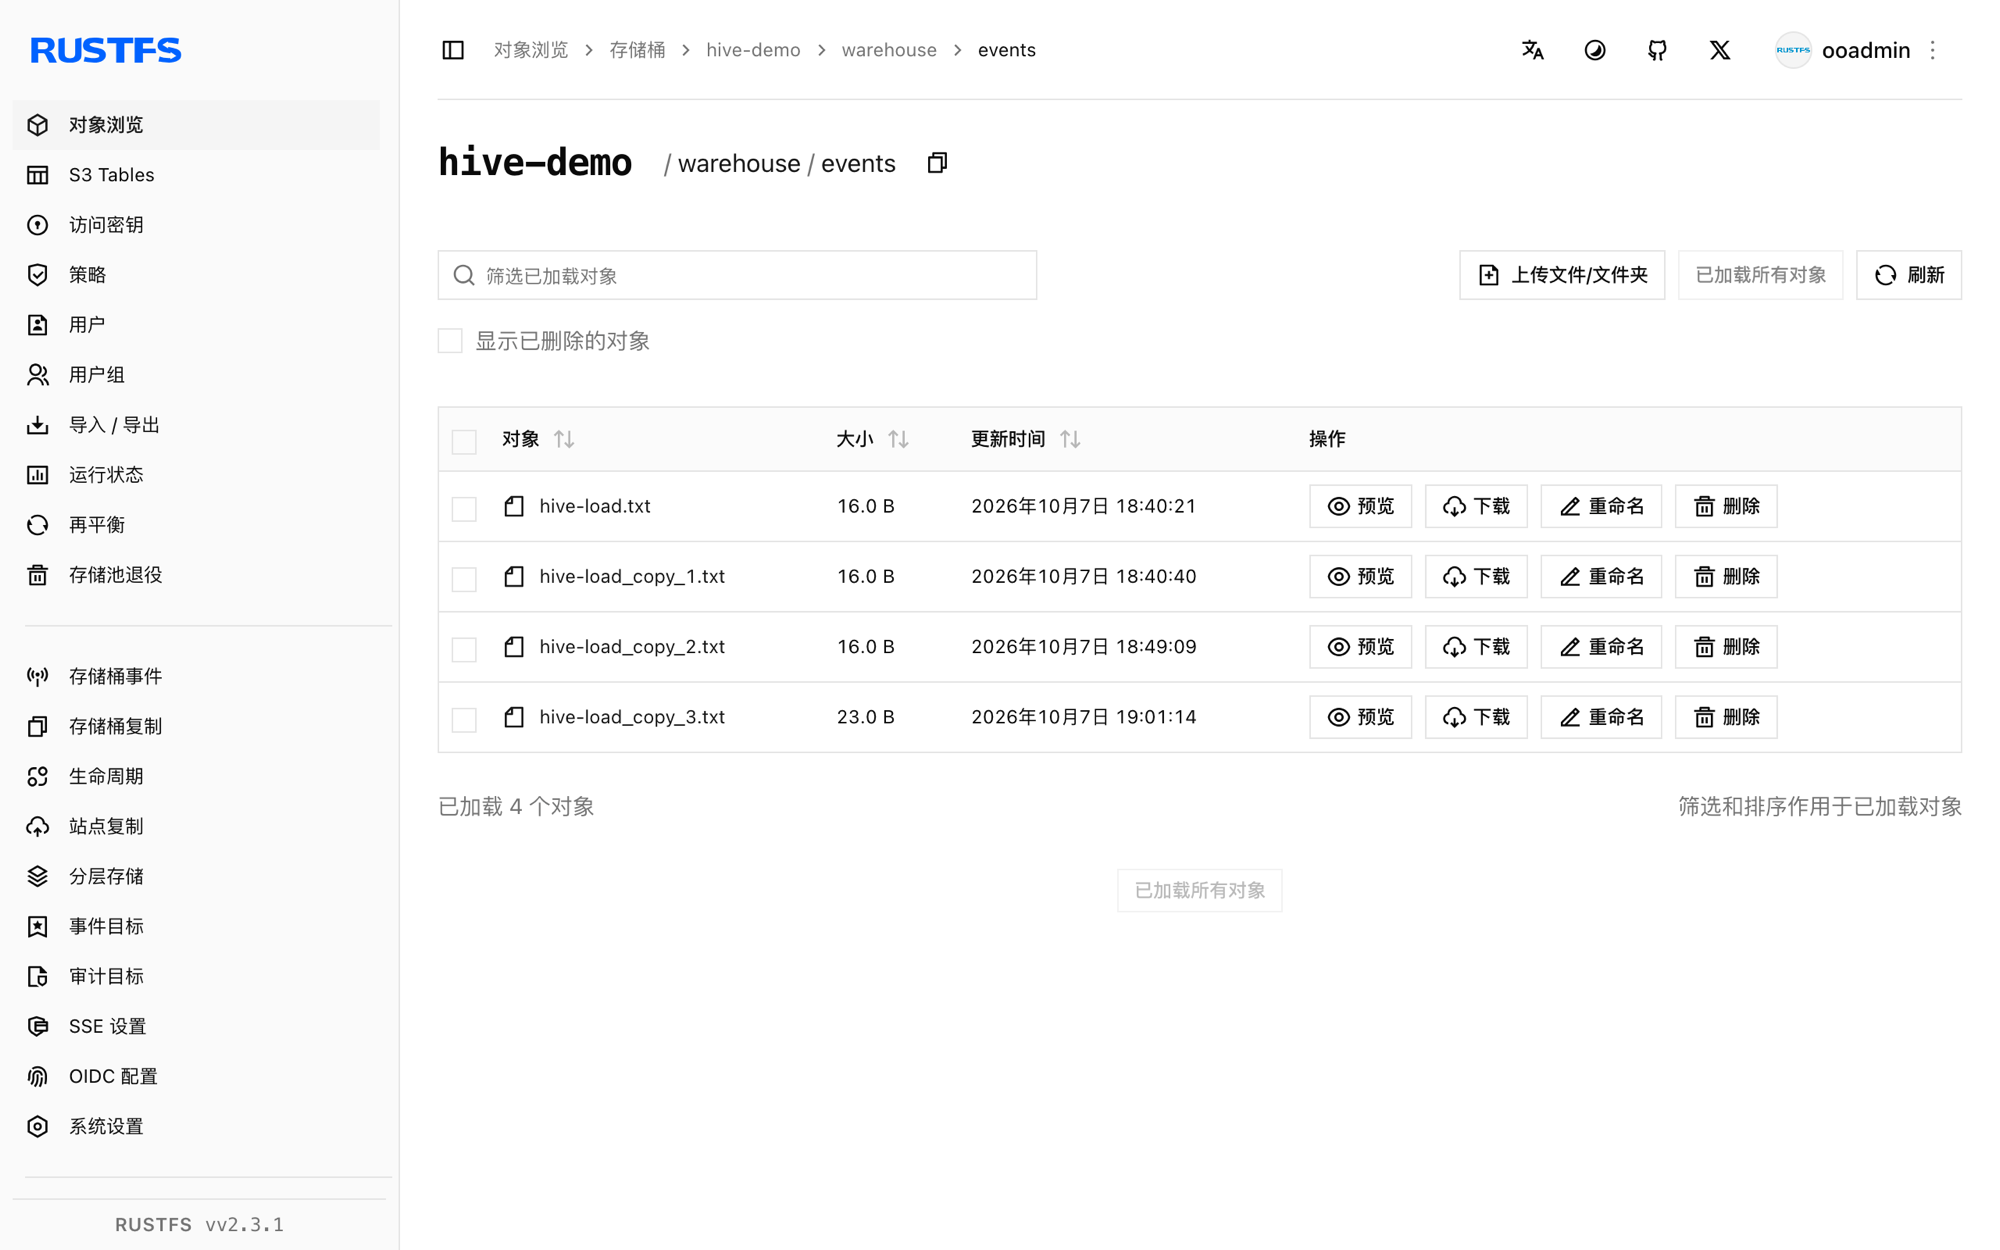Viewport: 2000px width, 1250px height.
Task: Delete hive-load_copy_3.txt via 删除
Action: [1726, 717]
